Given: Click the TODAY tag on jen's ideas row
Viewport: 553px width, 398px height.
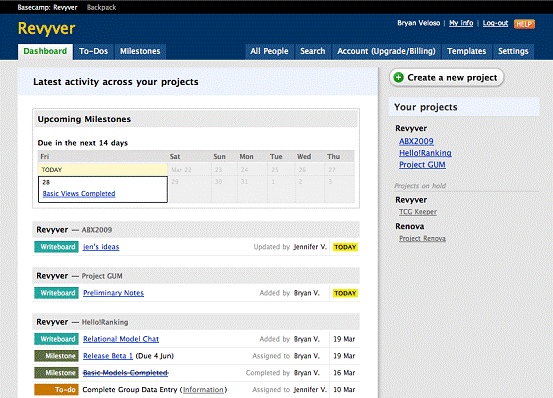Looking at the screenshot, I should coord(345,247).
